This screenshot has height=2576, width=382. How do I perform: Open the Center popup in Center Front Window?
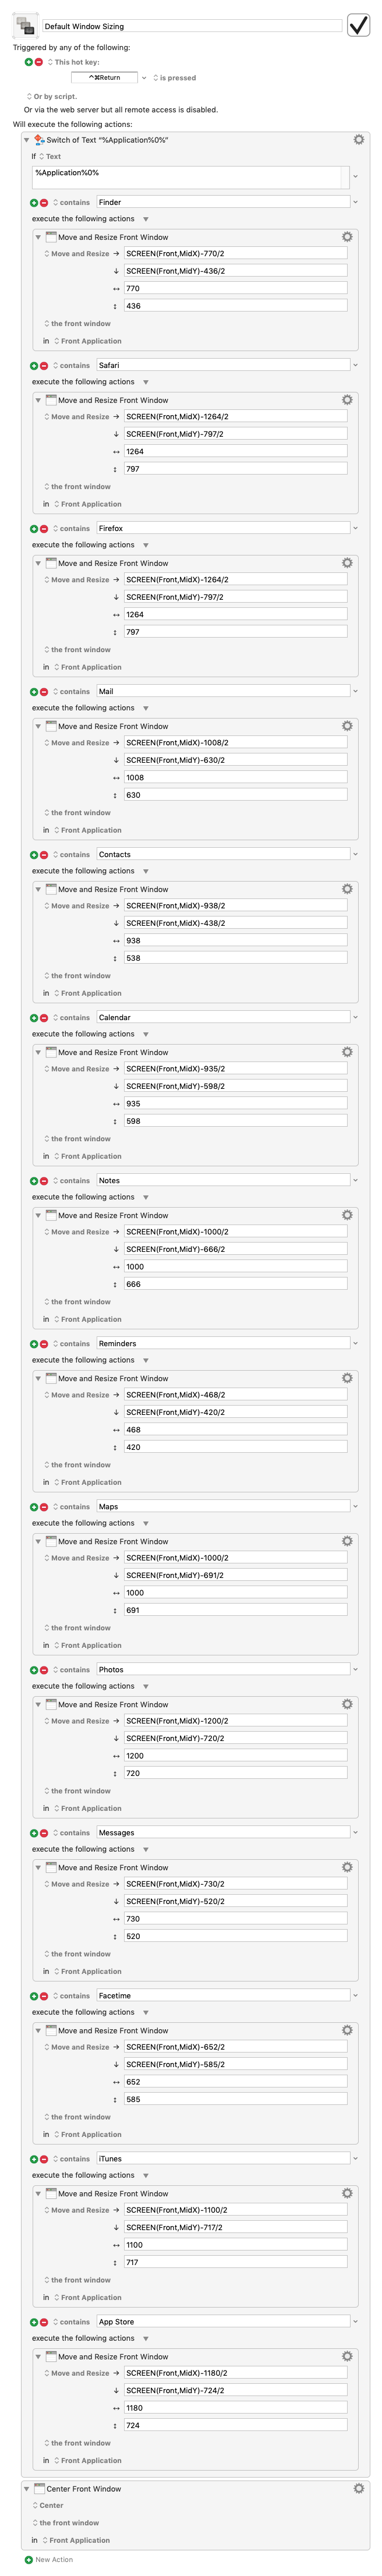click(x=48, y=2505)
